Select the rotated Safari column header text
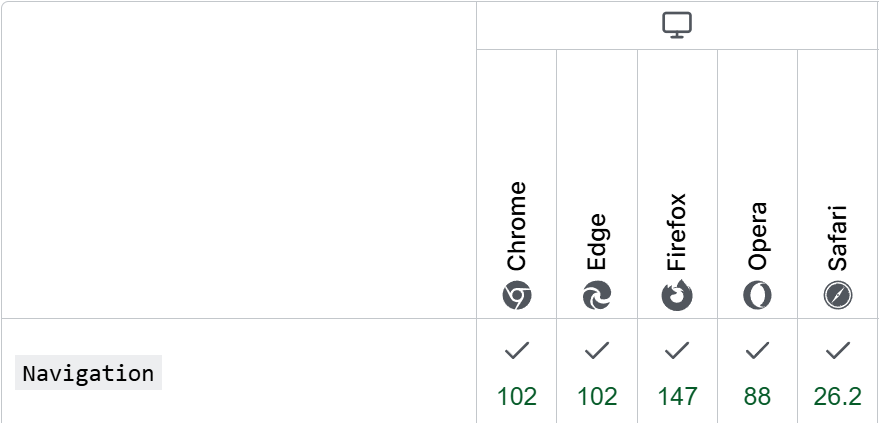879x423 pixels. 838,238
